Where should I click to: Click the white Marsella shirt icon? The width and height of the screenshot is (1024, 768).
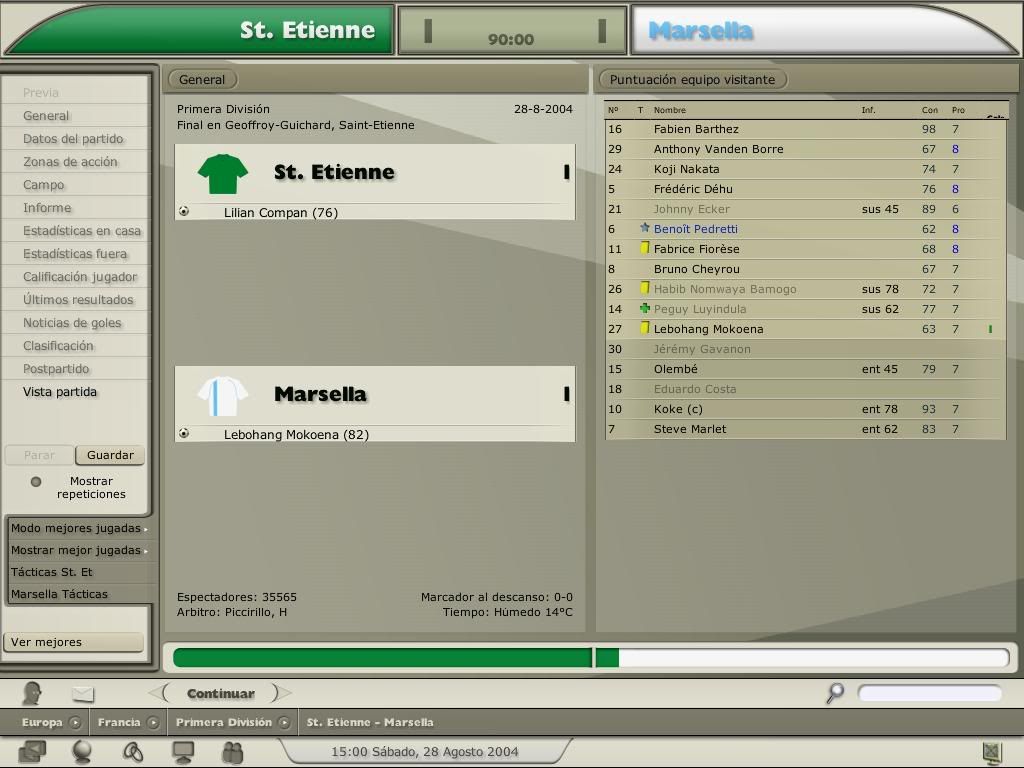pyautogui.click(x=223, y=396)
